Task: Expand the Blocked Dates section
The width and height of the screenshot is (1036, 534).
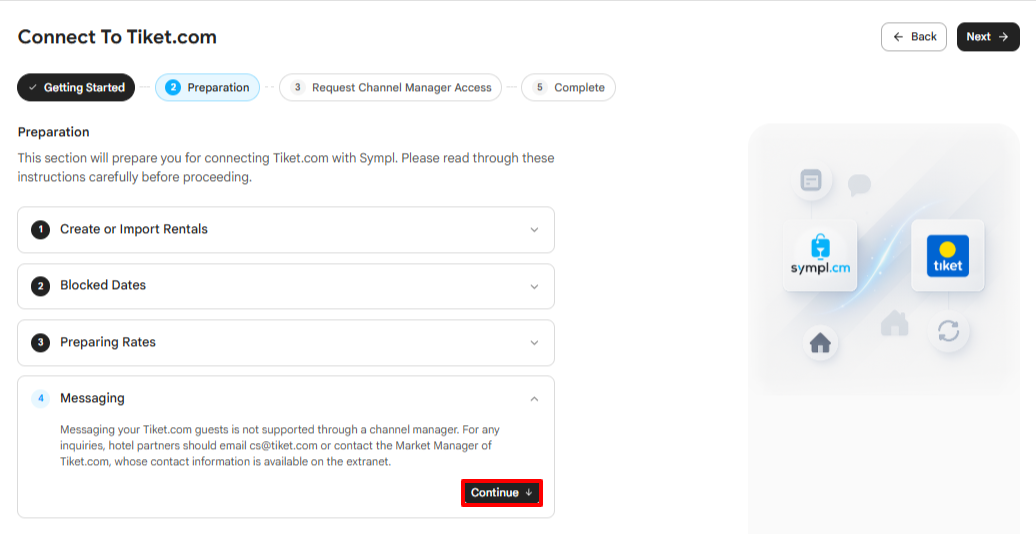Action: (285, 286)
